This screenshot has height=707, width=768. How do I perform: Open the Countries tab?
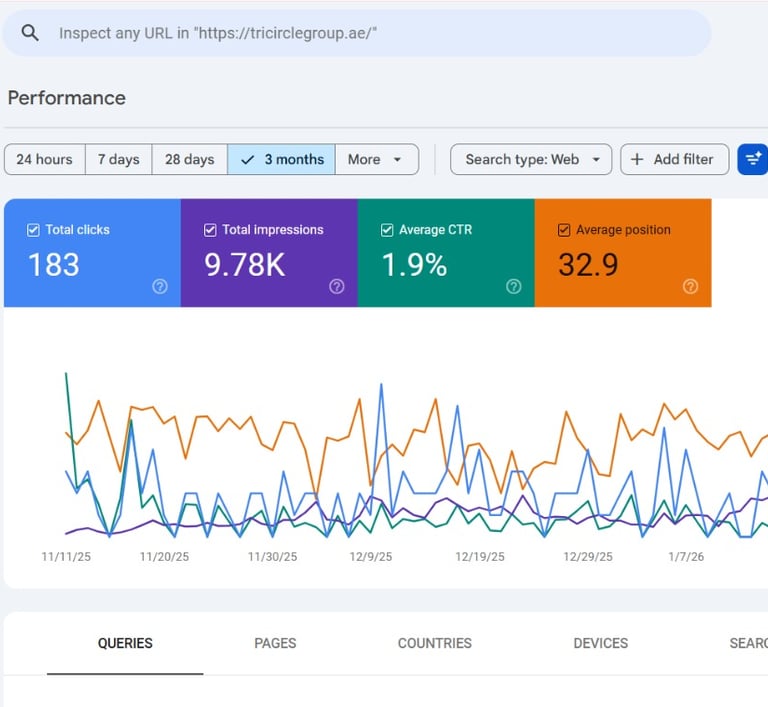(x=434, y=643)
